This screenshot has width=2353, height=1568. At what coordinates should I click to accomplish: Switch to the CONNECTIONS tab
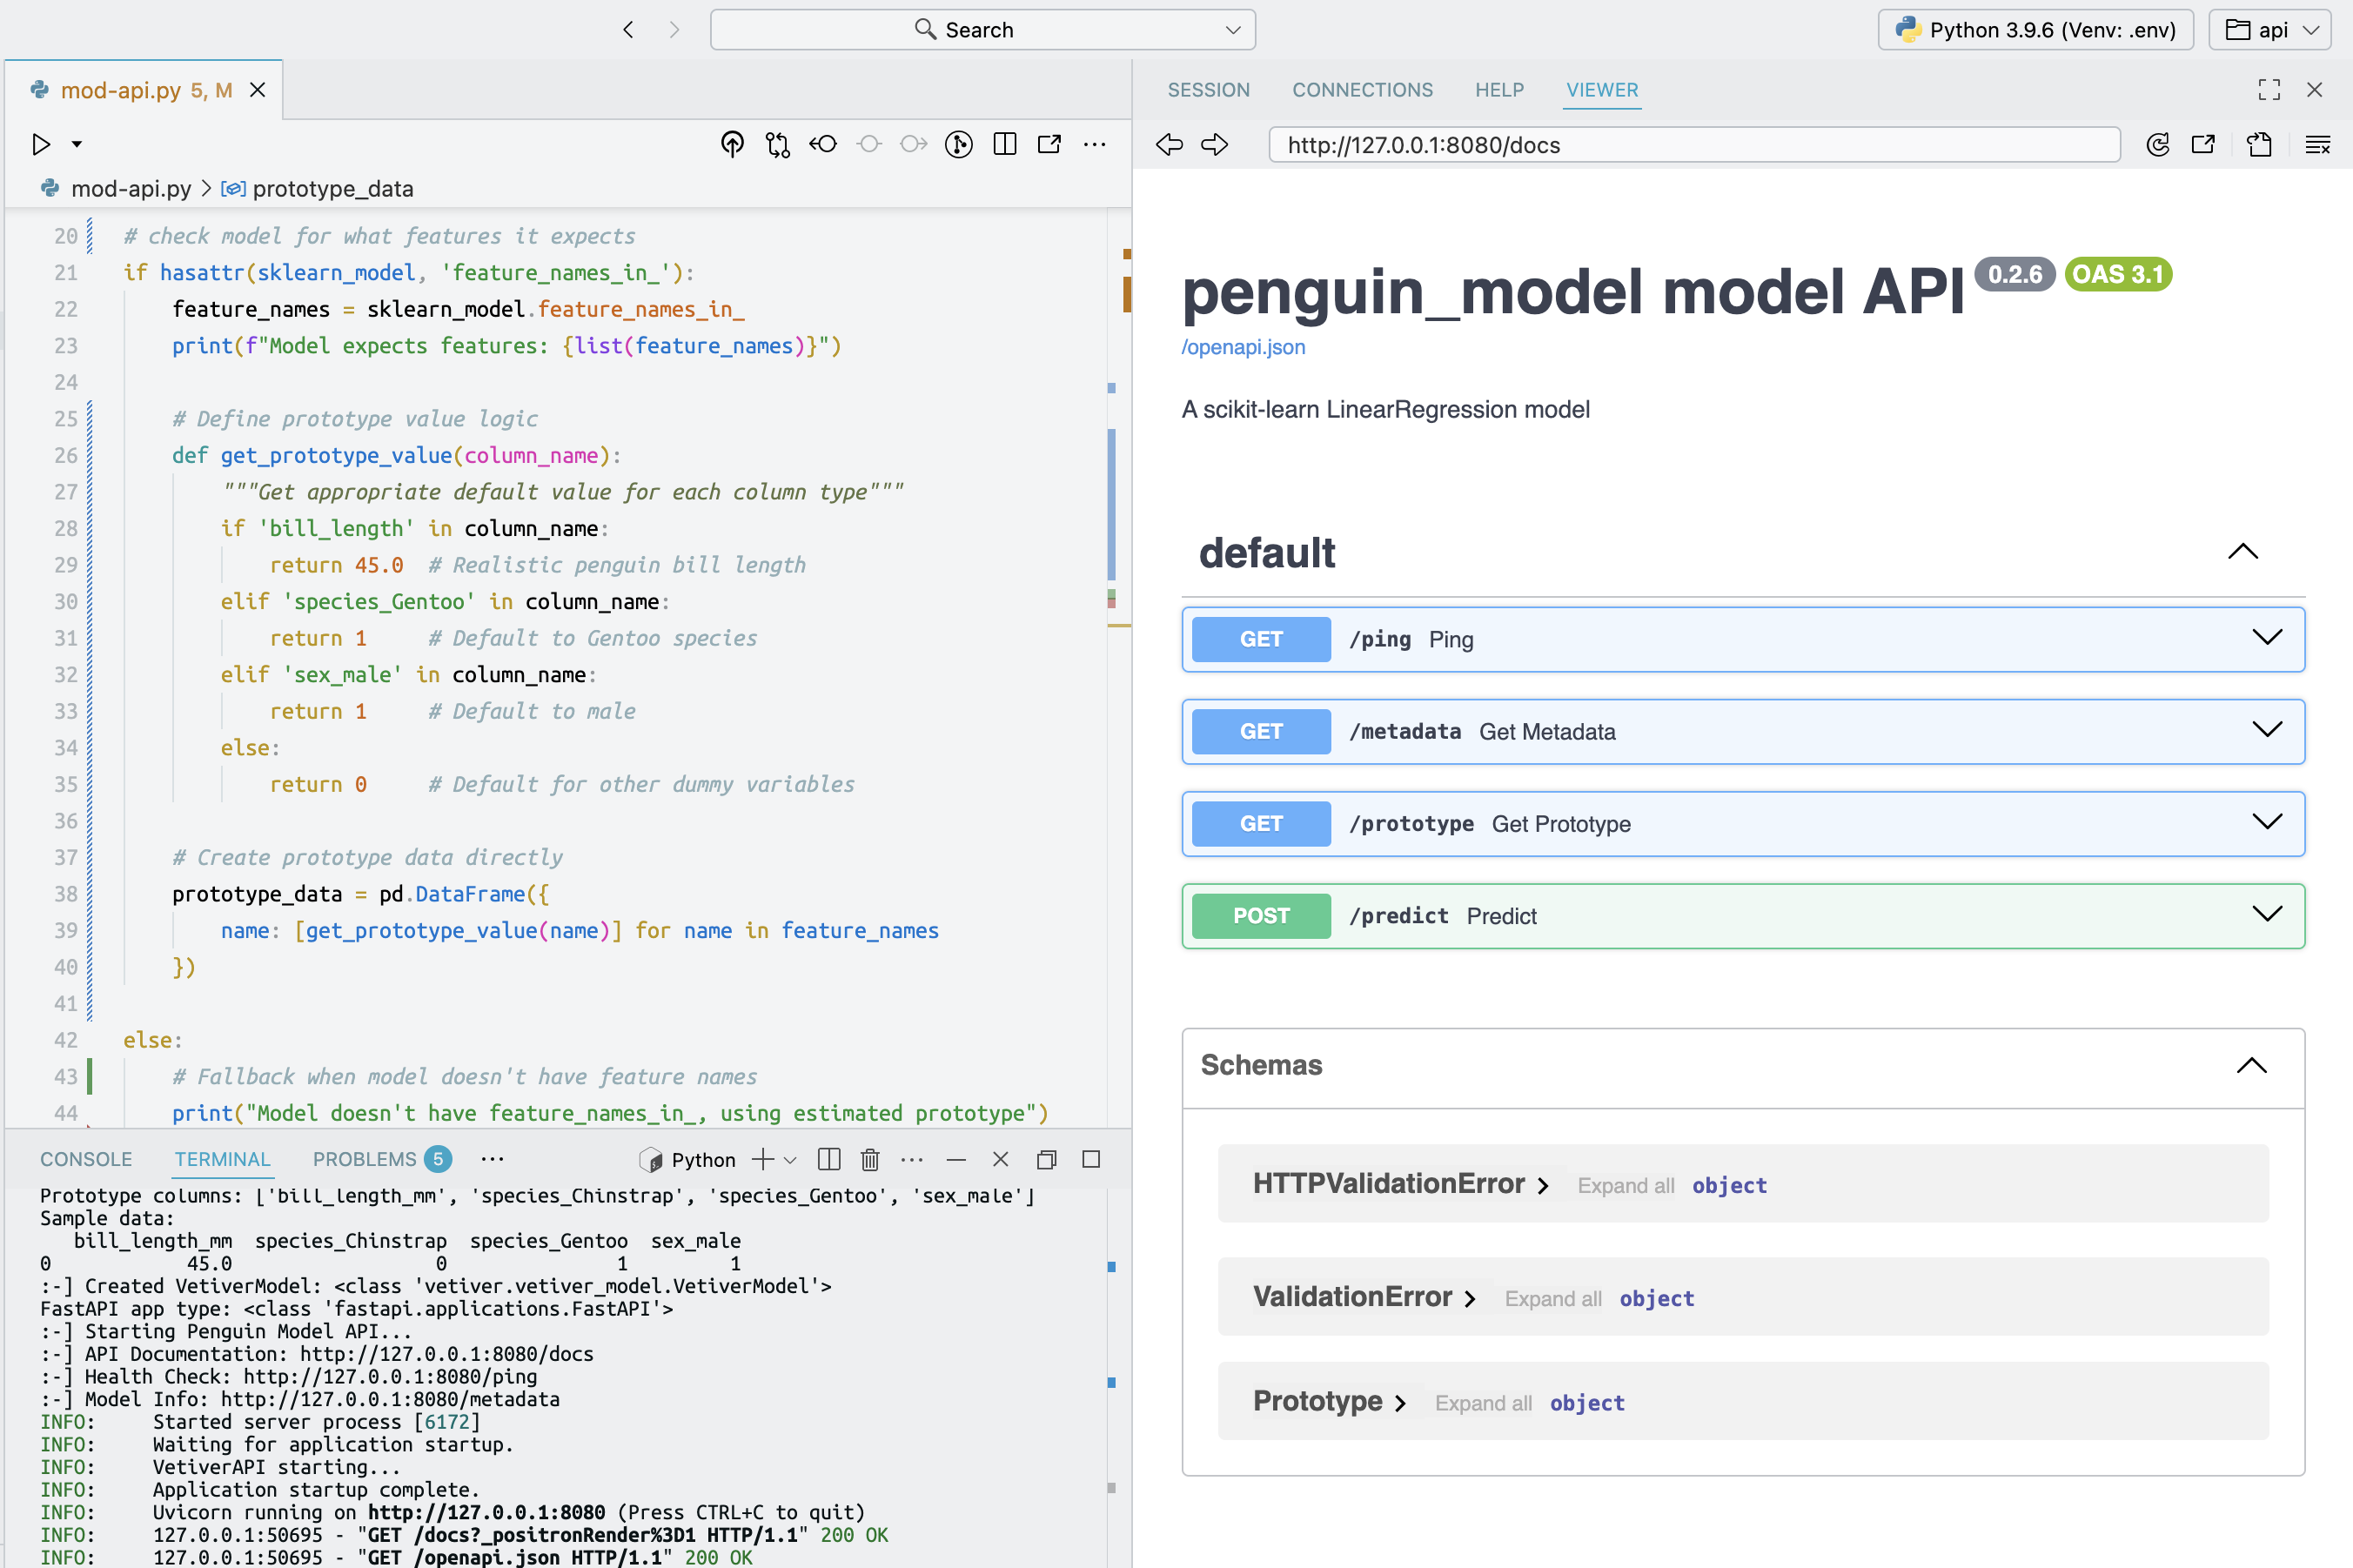pyautogui.click(x=1362, y=90)
